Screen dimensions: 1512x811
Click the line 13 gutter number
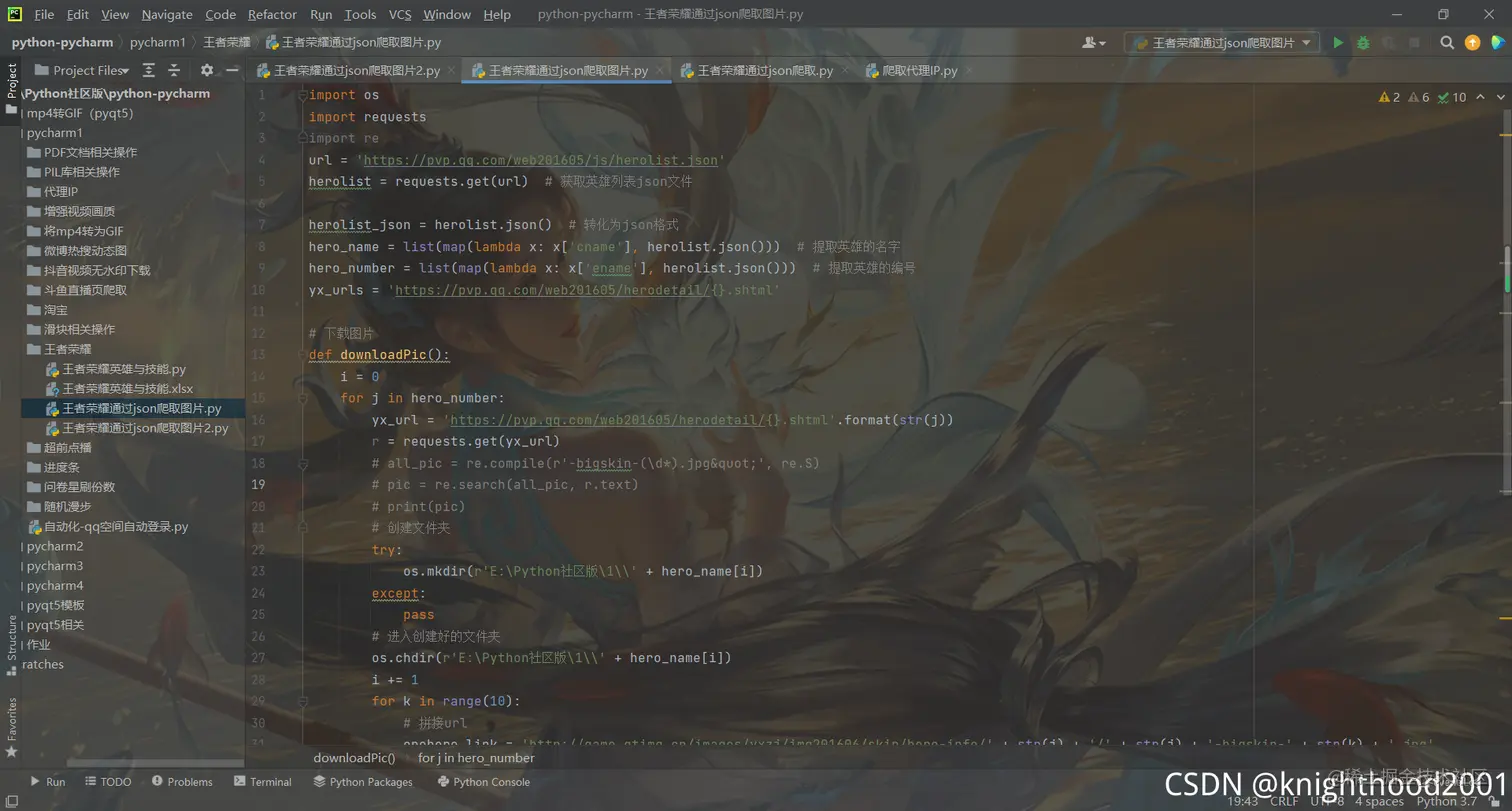(x=259, y=355)
